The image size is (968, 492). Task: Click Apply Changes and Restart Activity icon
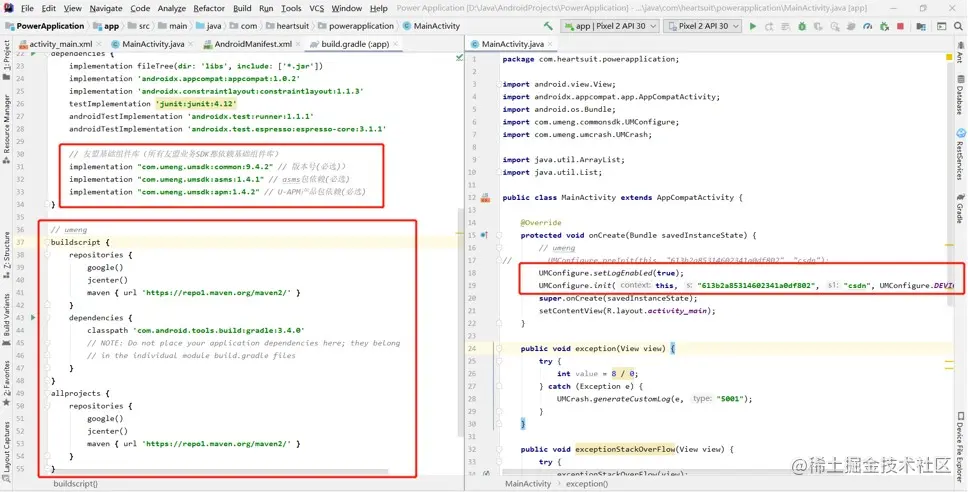point(769,26)
